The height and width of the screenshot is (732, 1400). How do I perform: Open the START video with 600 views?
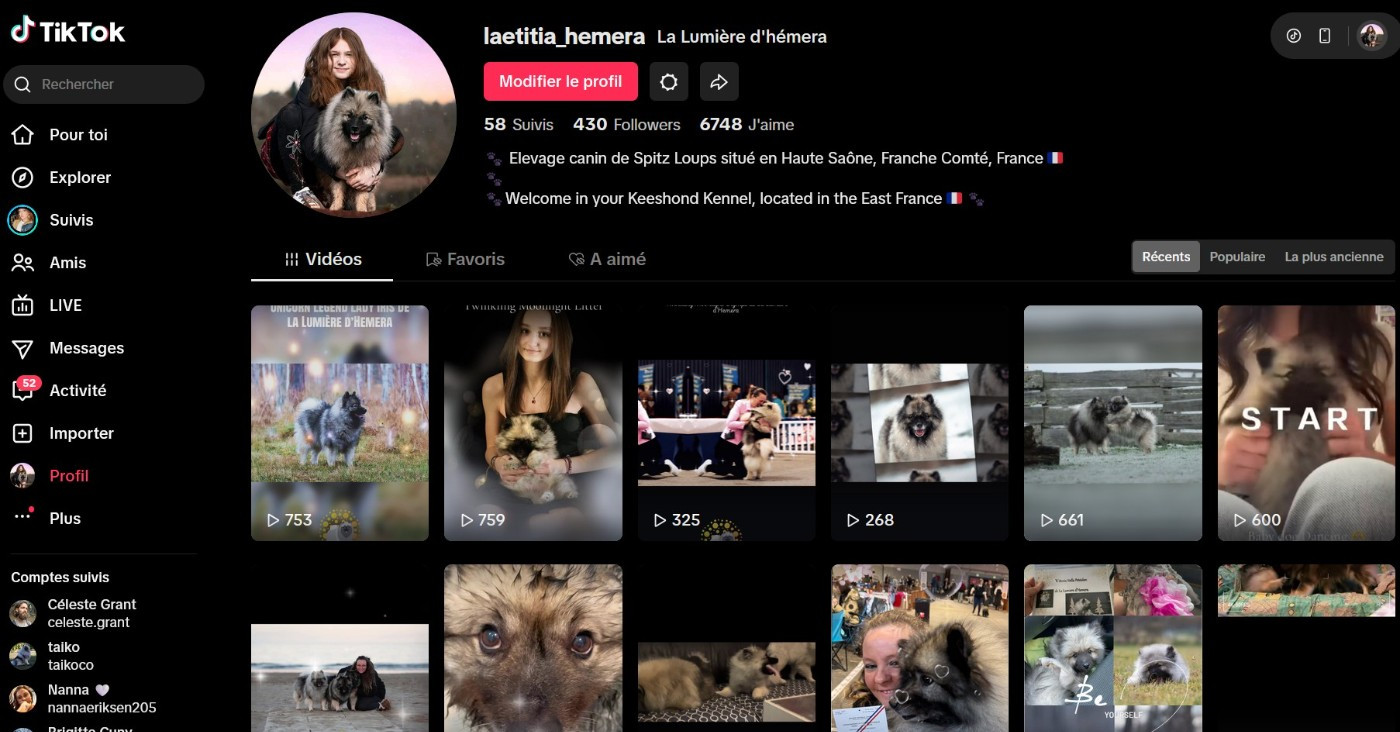tap(1306, 422)
